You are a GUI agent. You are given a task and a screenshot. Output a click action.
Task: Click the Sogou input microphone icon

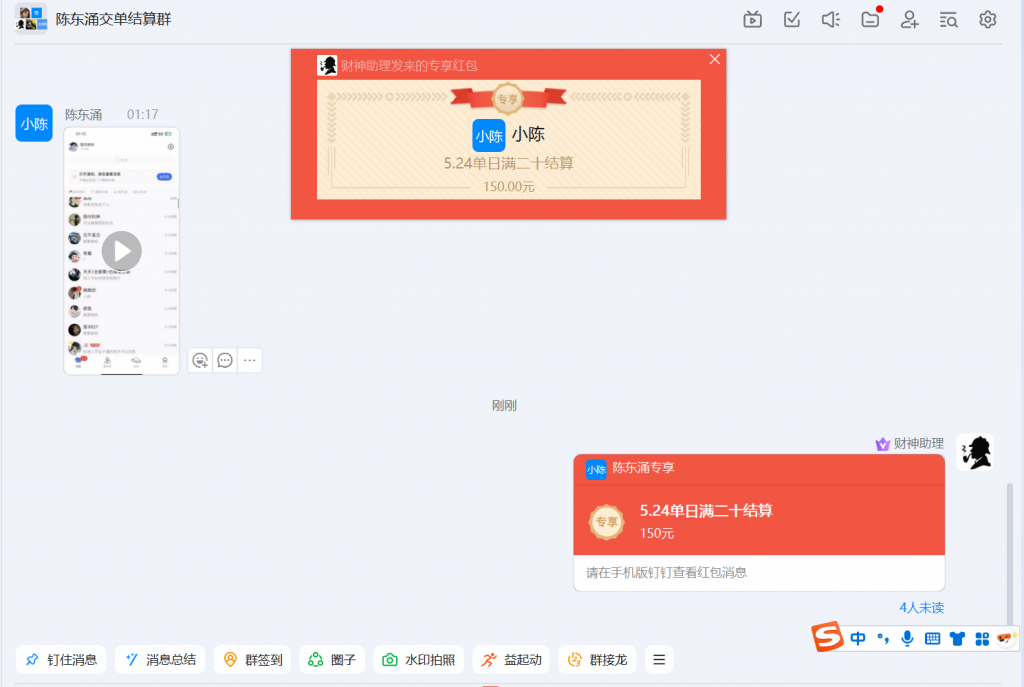click(x=907, y=638)
